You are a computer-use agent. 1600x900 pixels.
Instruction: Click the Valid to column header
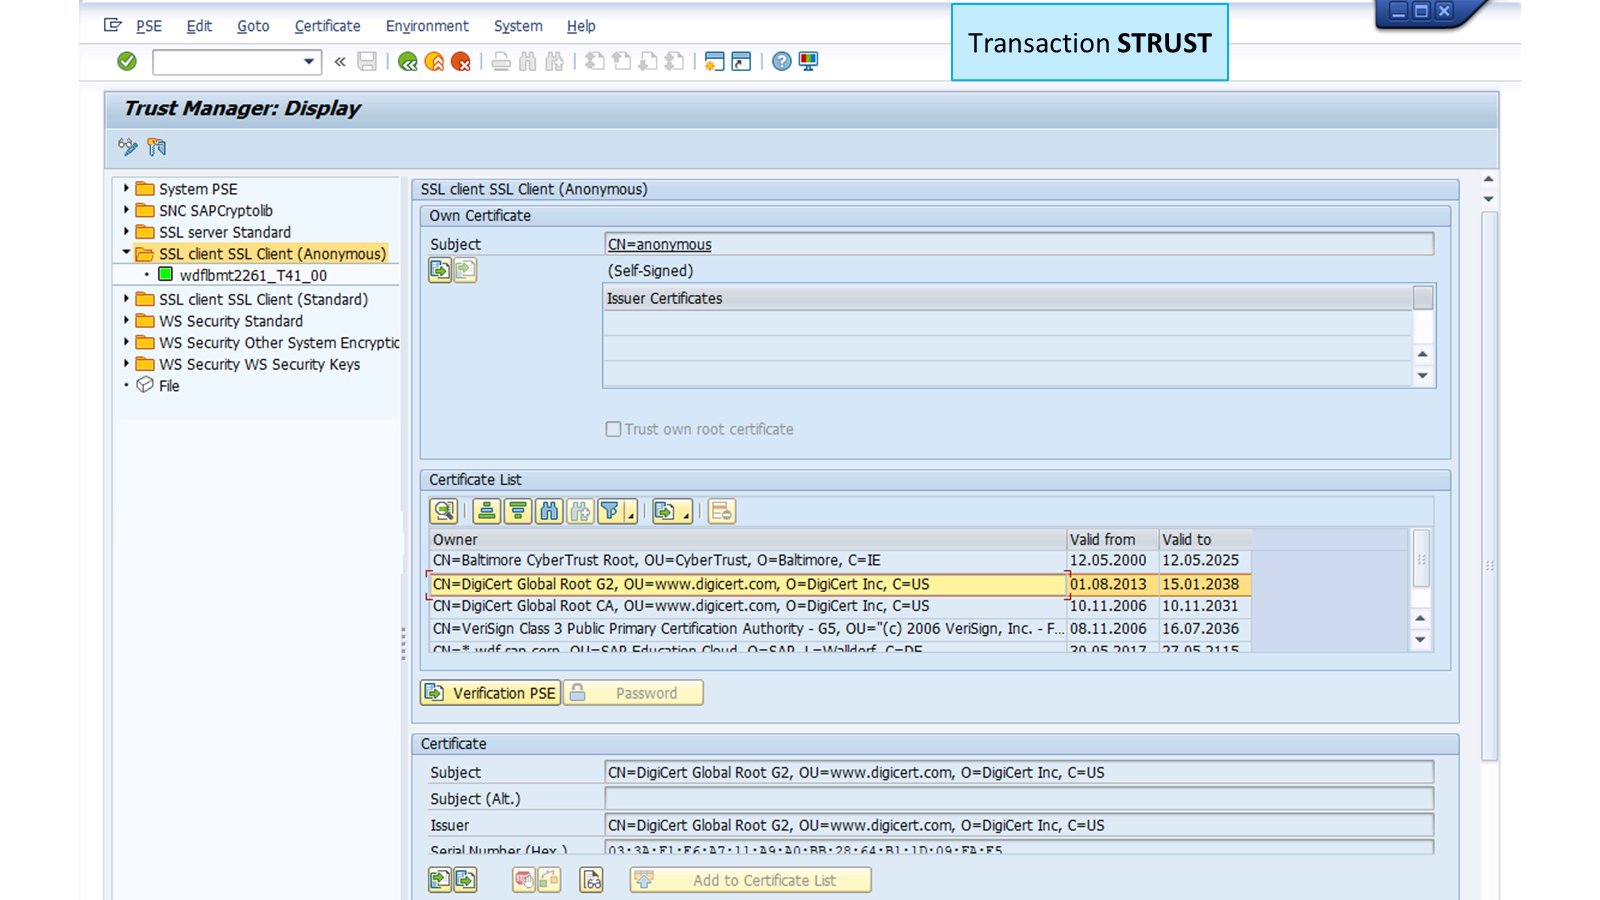point(1205,539)
